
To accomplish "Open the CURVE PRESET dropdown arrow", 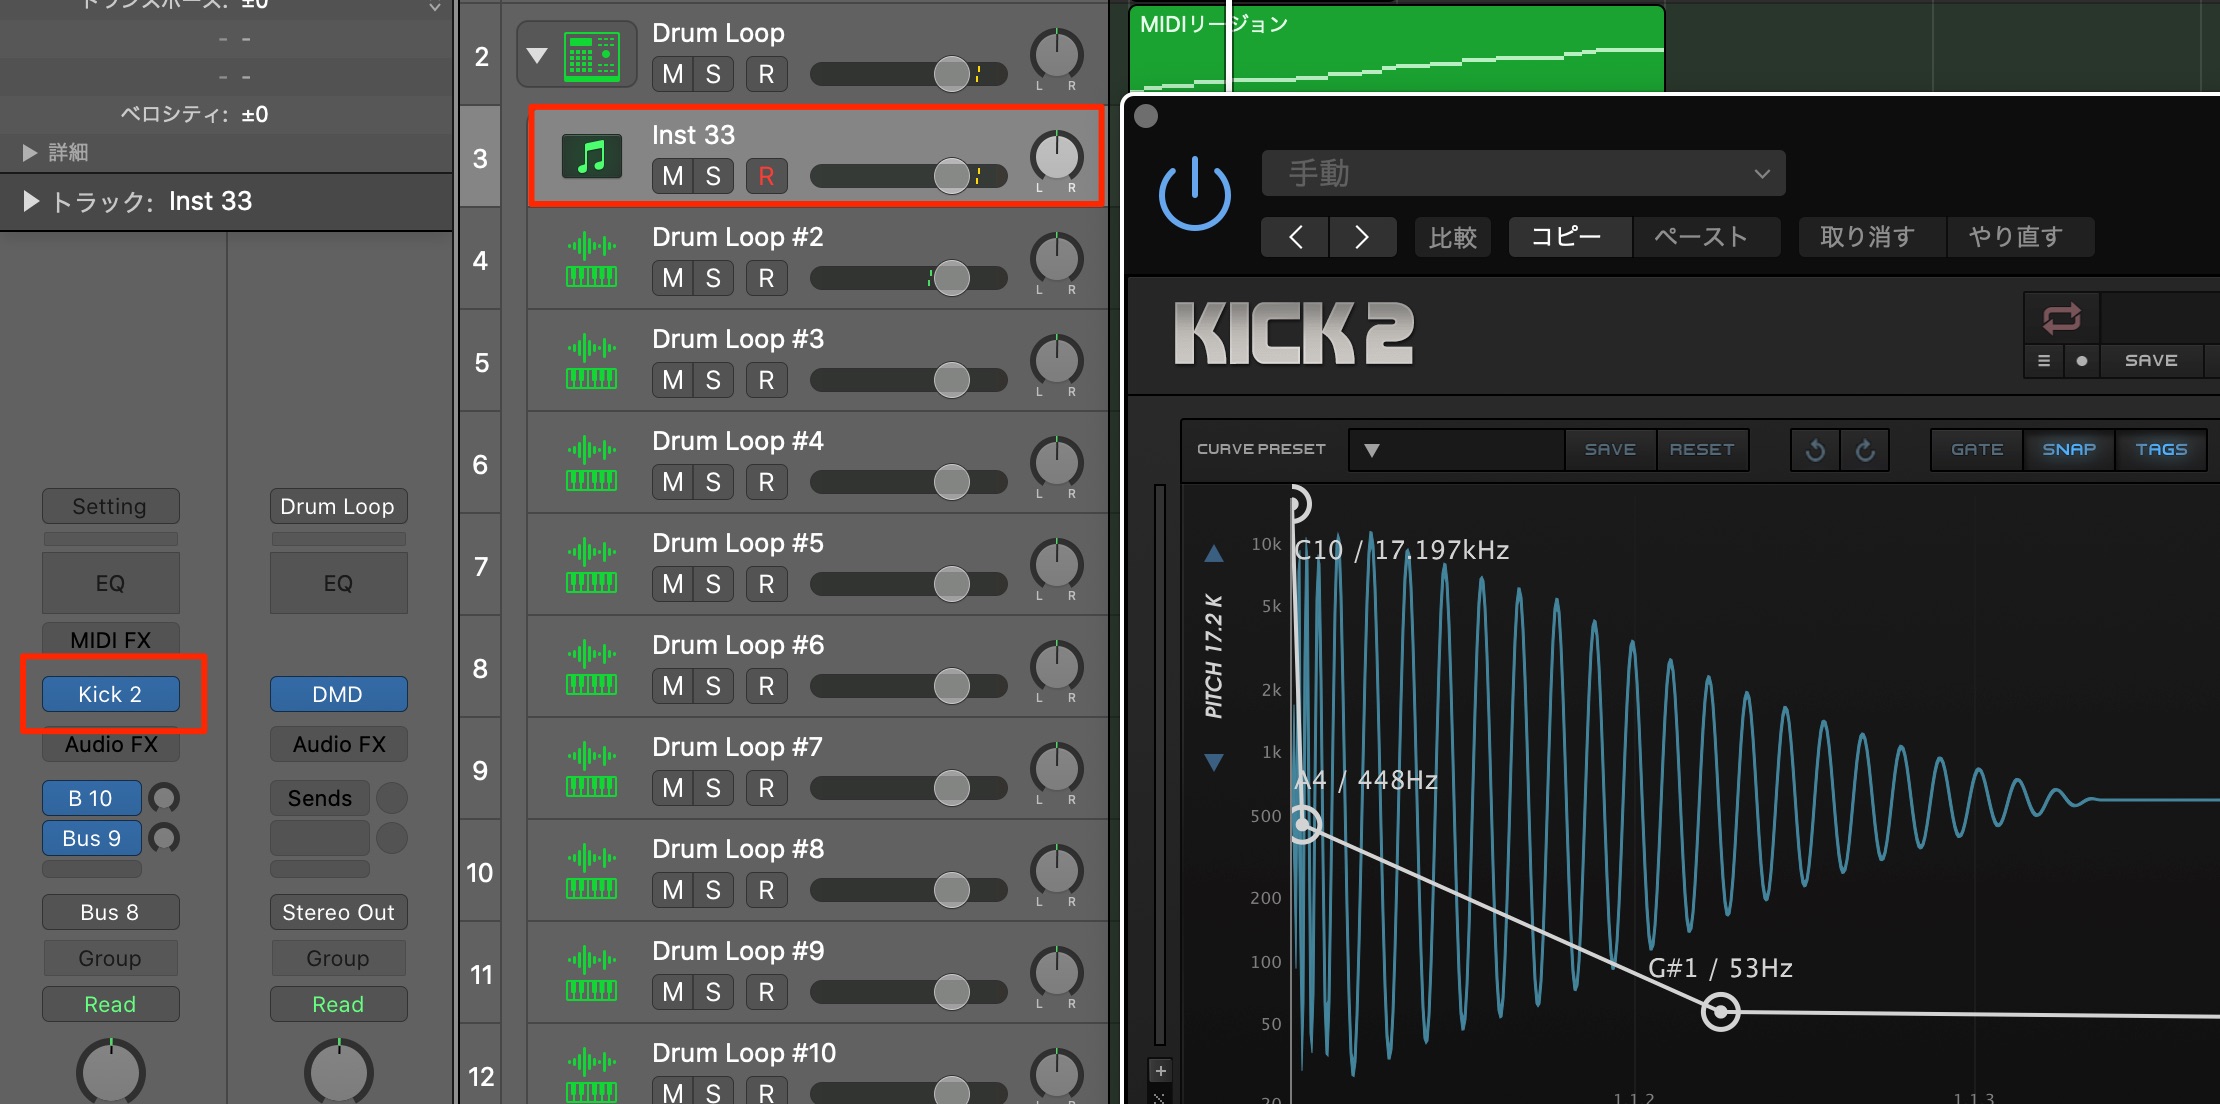I will (1372, 450).
